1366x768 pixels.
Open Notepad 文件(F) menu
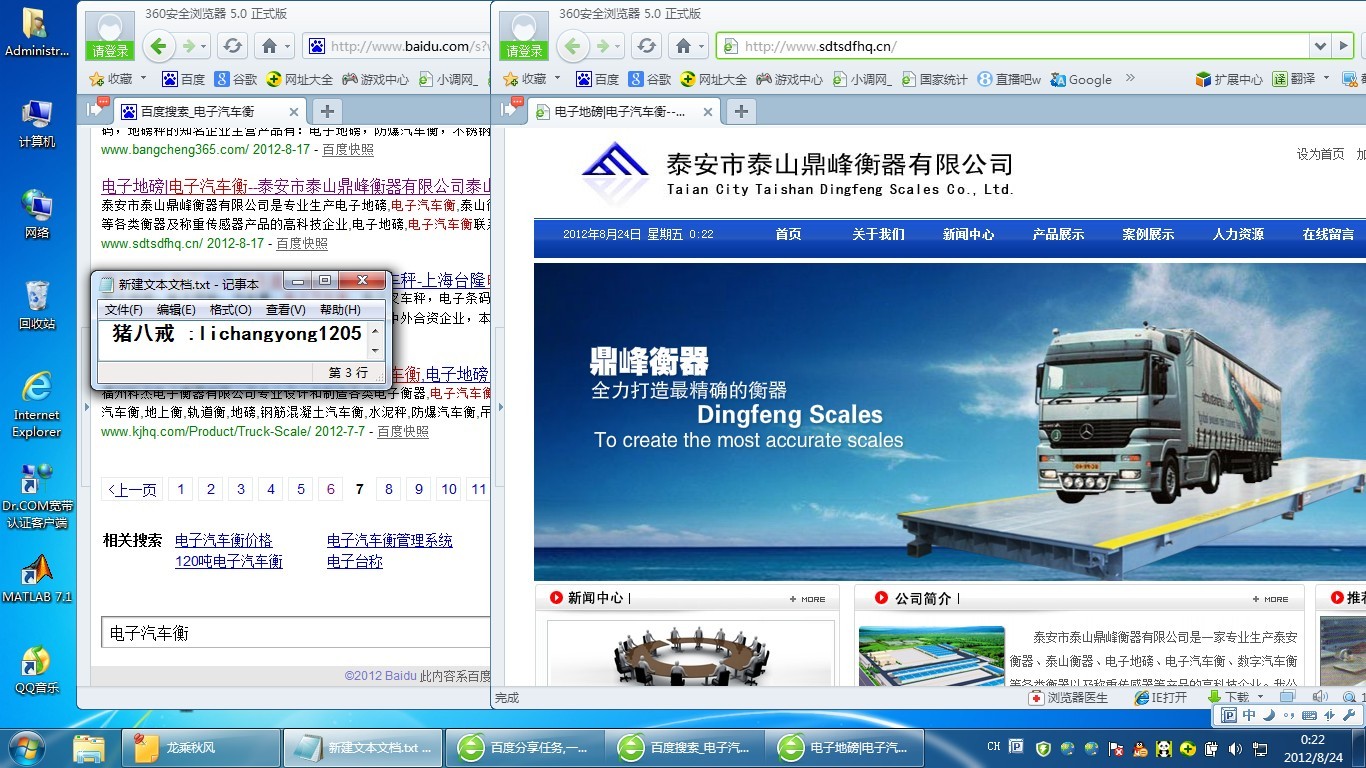(x=124, y=310)
